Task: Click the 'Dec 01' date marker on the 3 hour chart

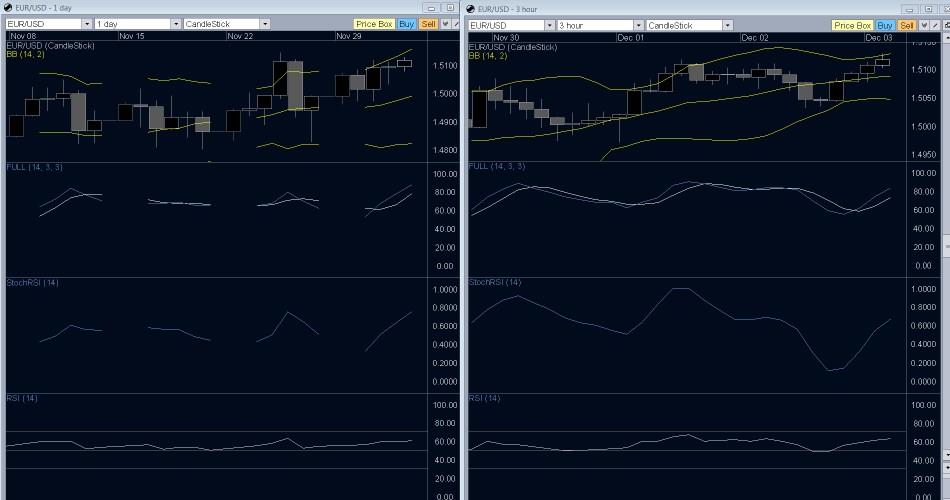Action: coord(631,38)
